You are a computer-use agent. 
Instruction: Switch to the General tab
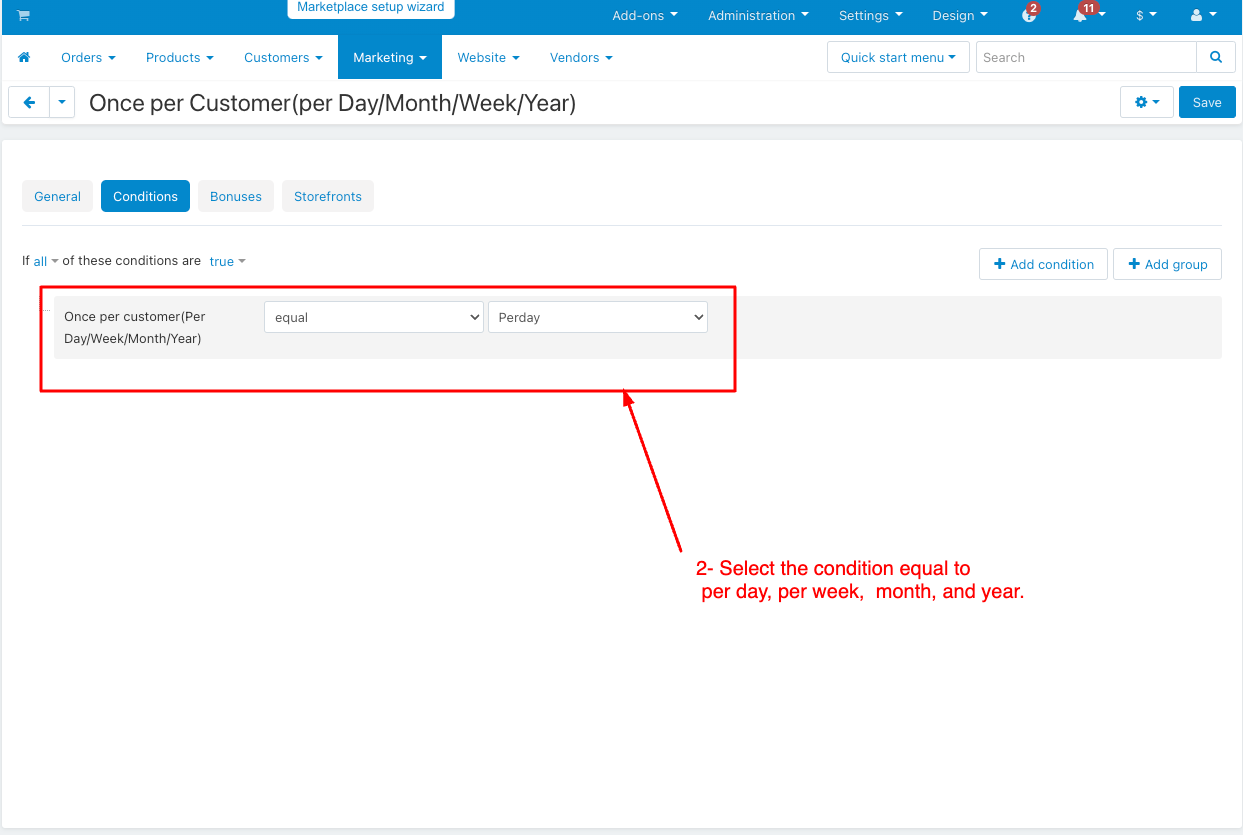click(57, 197)
